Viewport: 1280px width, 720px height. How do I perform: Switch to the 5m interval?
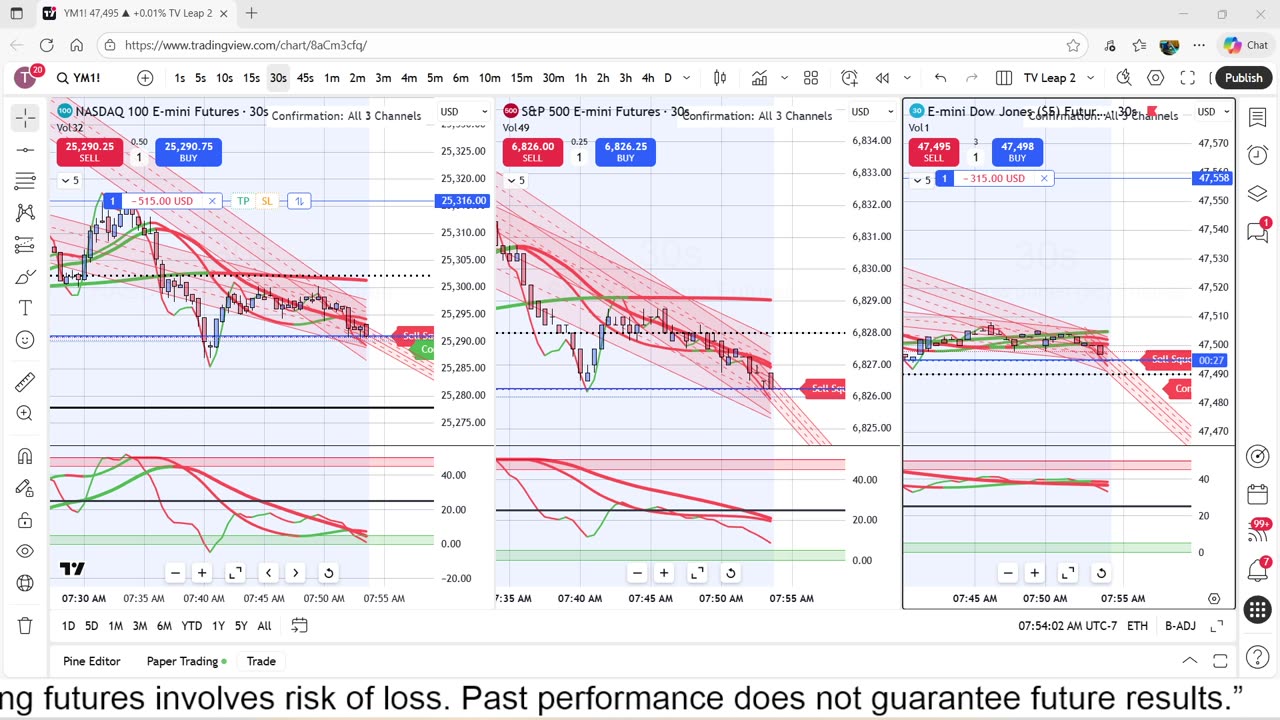click(435, 78)
